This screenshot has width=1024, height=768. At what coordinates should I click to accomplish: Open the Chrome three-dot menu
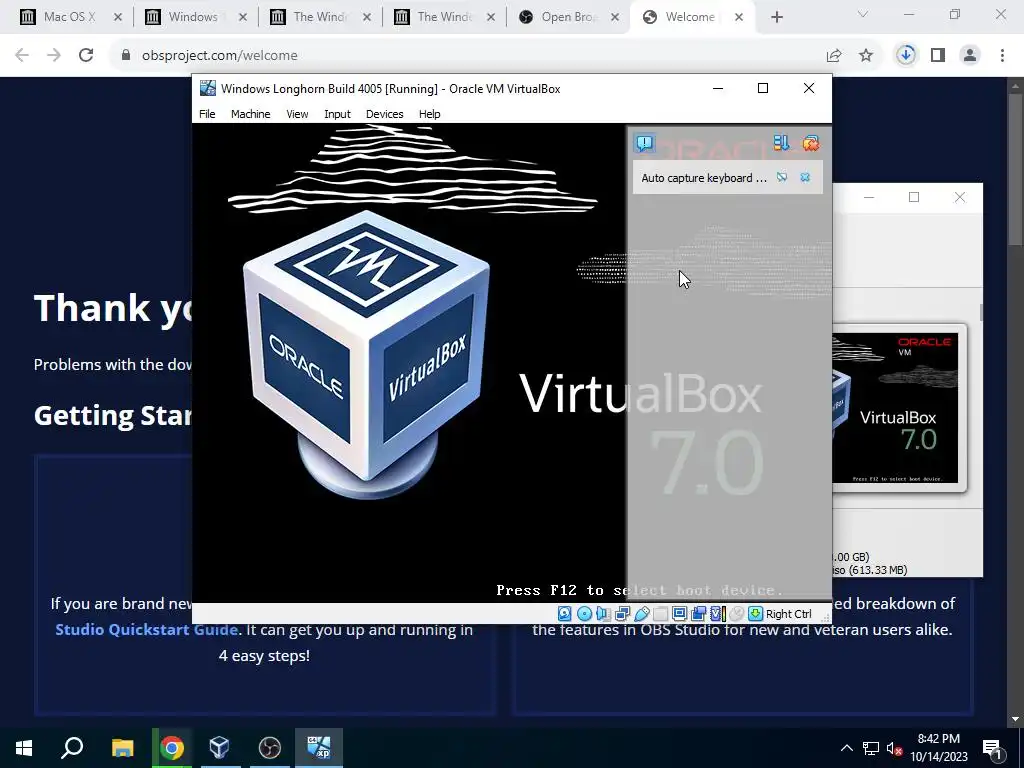1002,56
